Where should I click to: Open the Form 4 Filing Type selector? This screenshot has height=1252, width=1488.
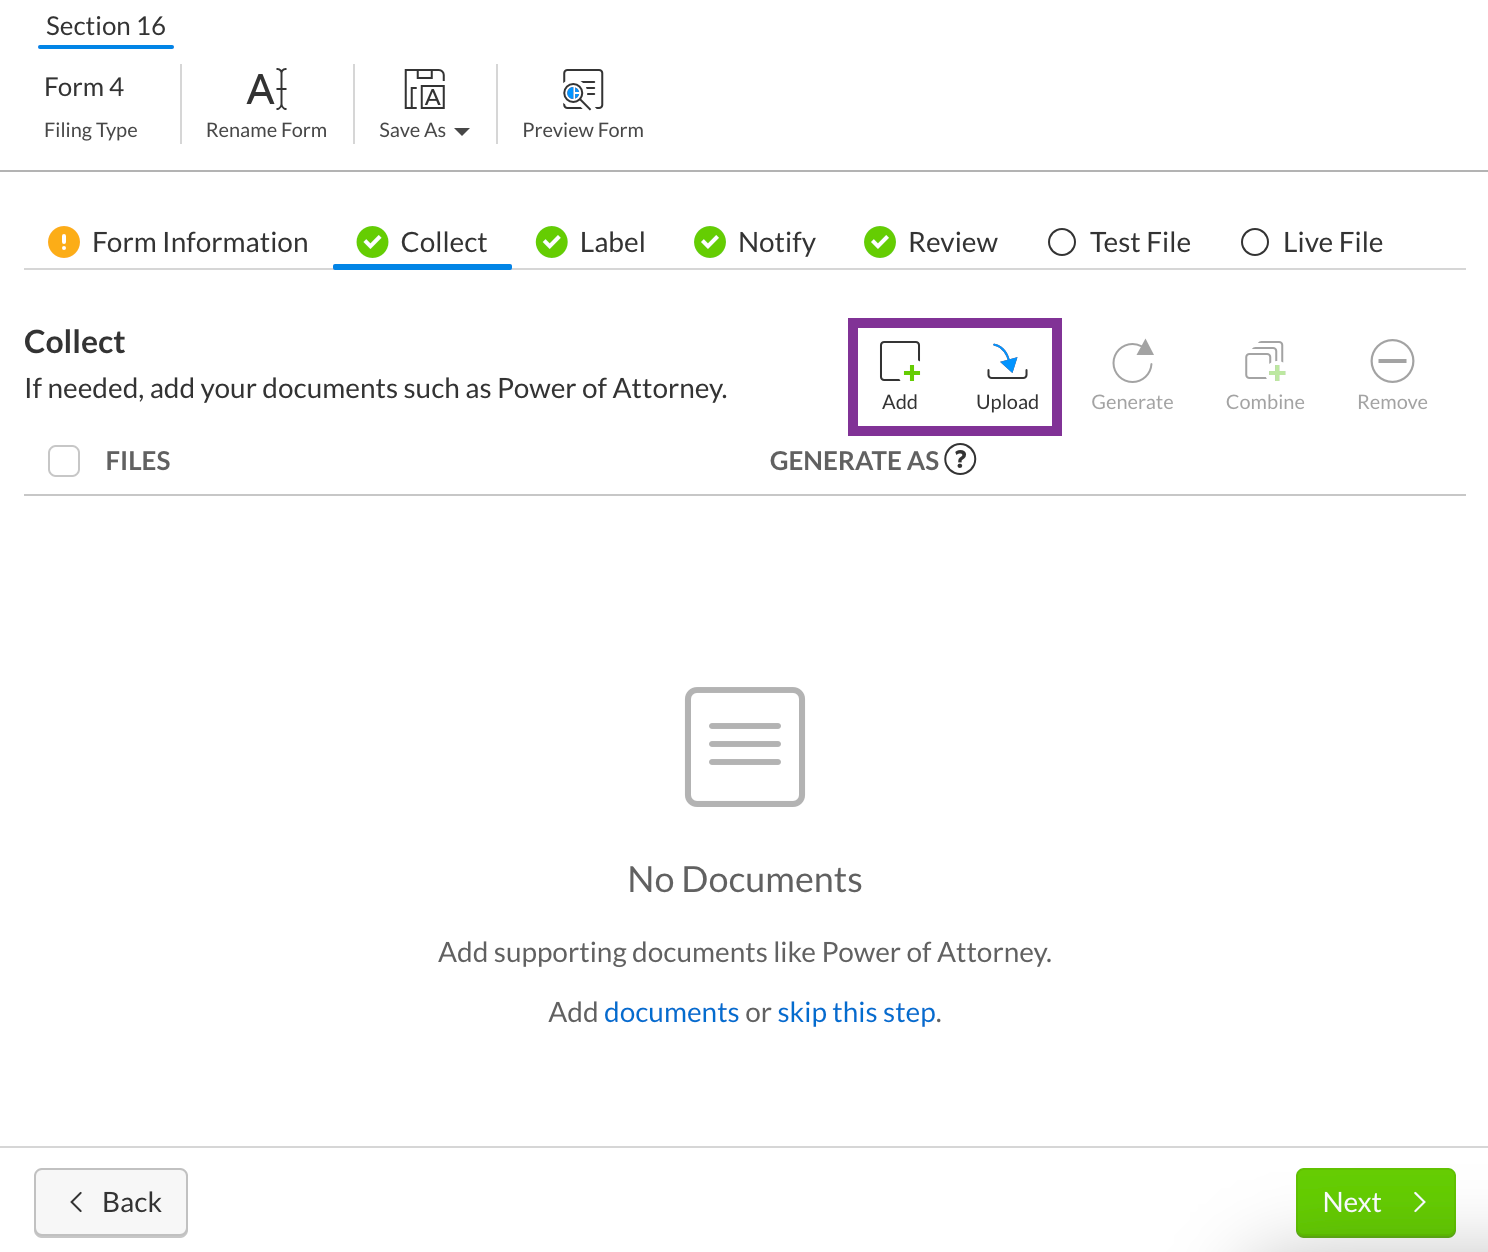pos(90,106)
